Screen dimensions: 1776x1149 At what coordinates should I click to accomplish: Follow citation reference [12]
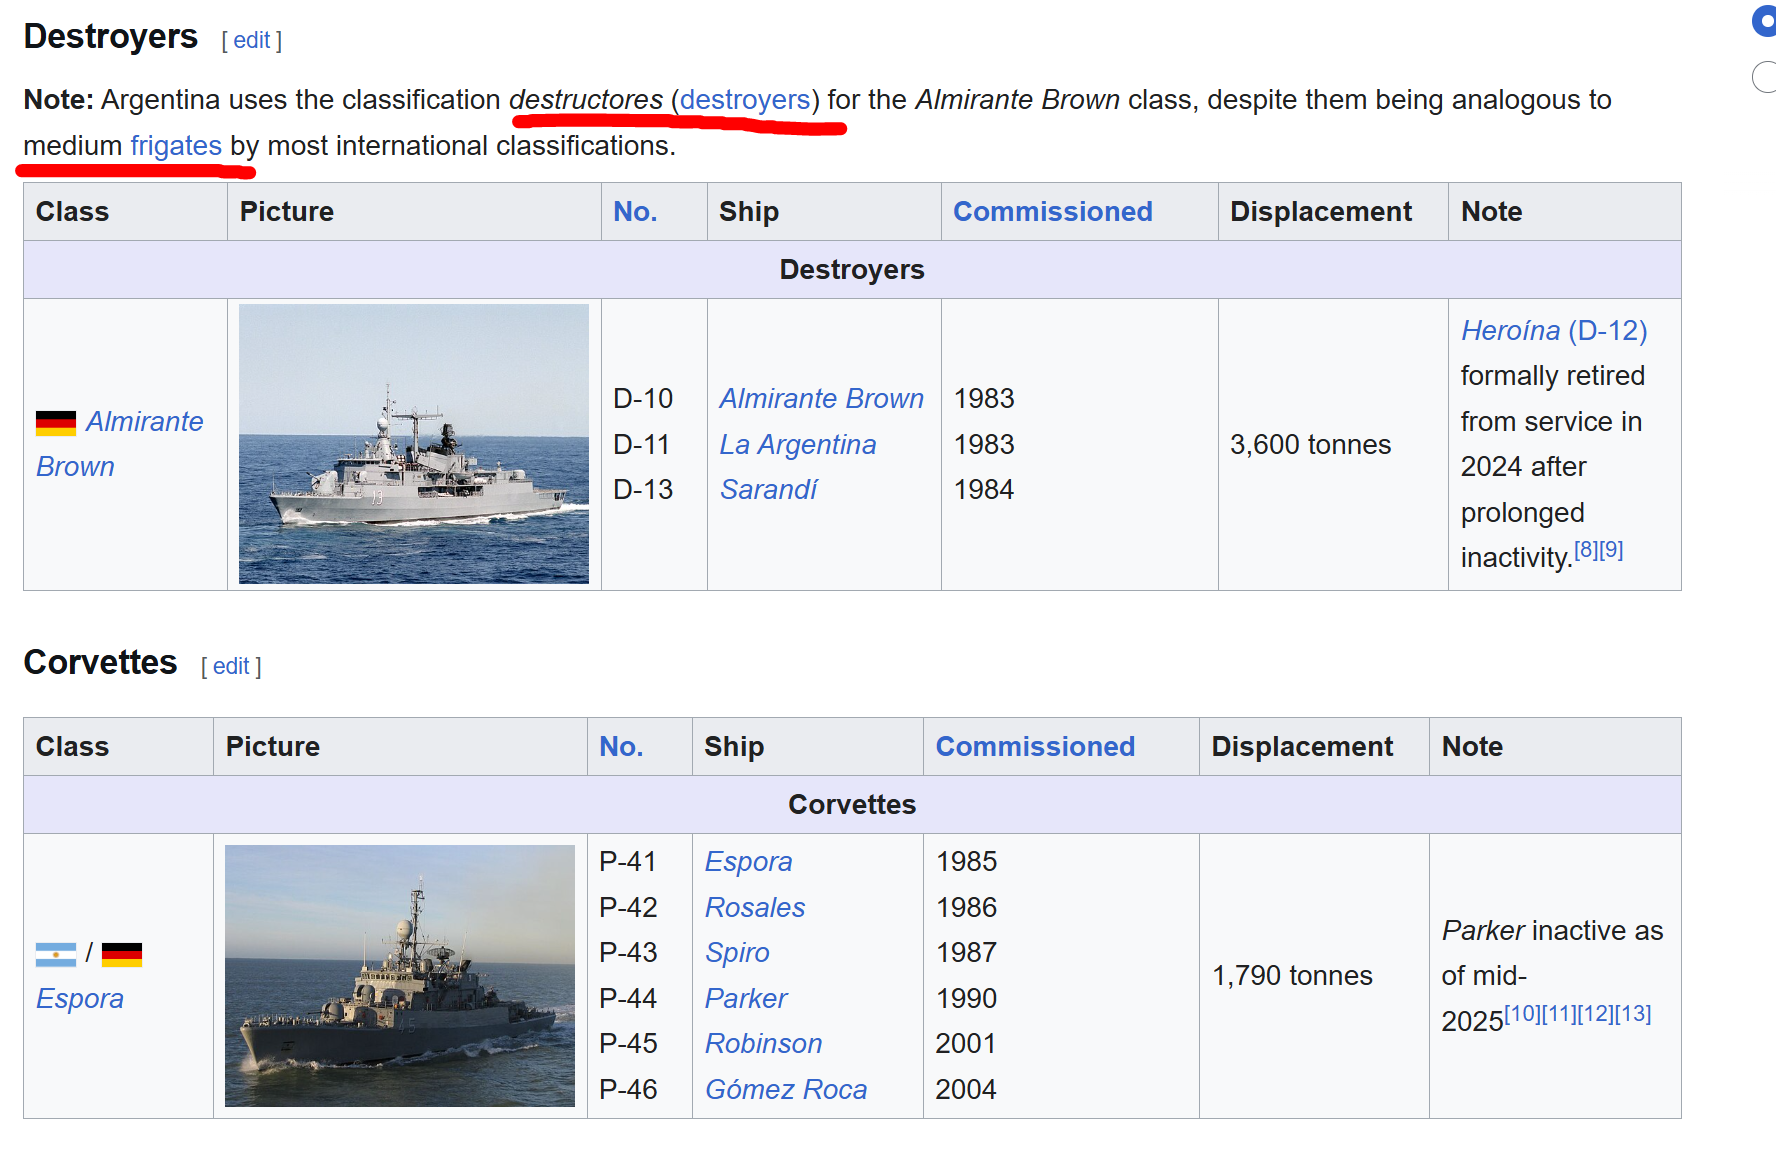(1597, 1014)
